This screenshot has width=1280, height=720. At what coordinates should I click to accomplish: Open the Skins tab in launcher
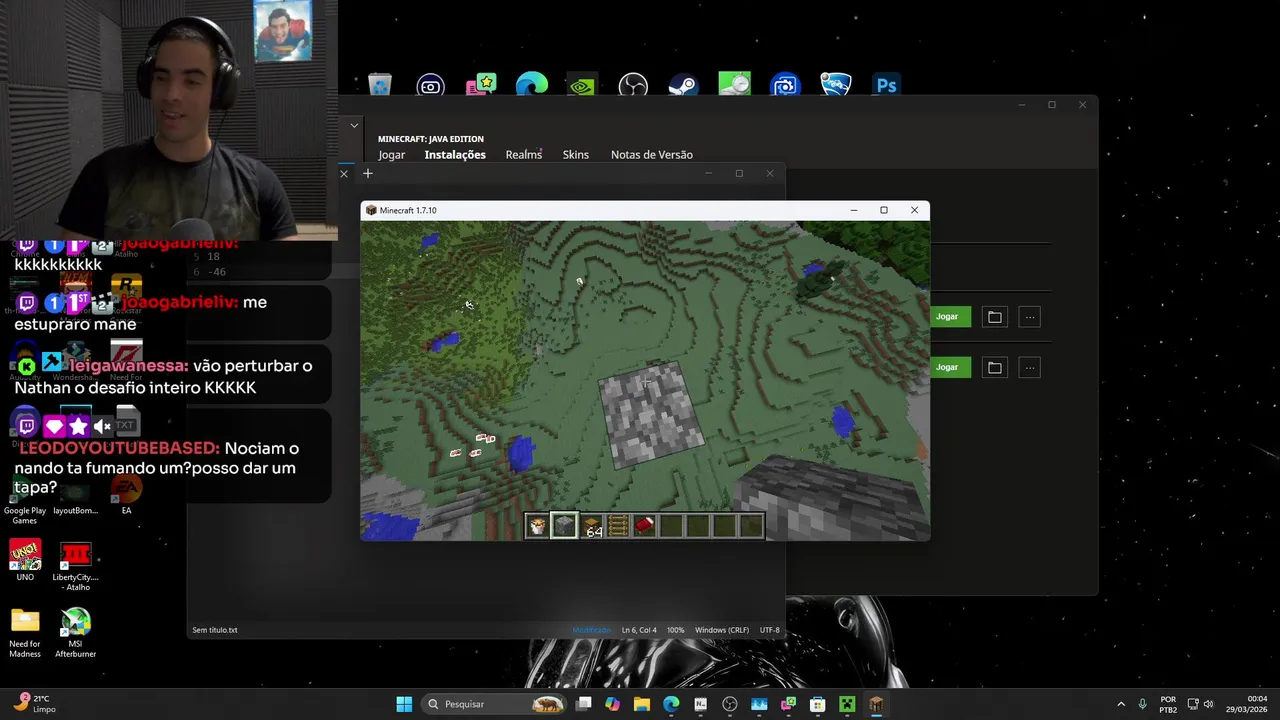(x=576, y=155)
